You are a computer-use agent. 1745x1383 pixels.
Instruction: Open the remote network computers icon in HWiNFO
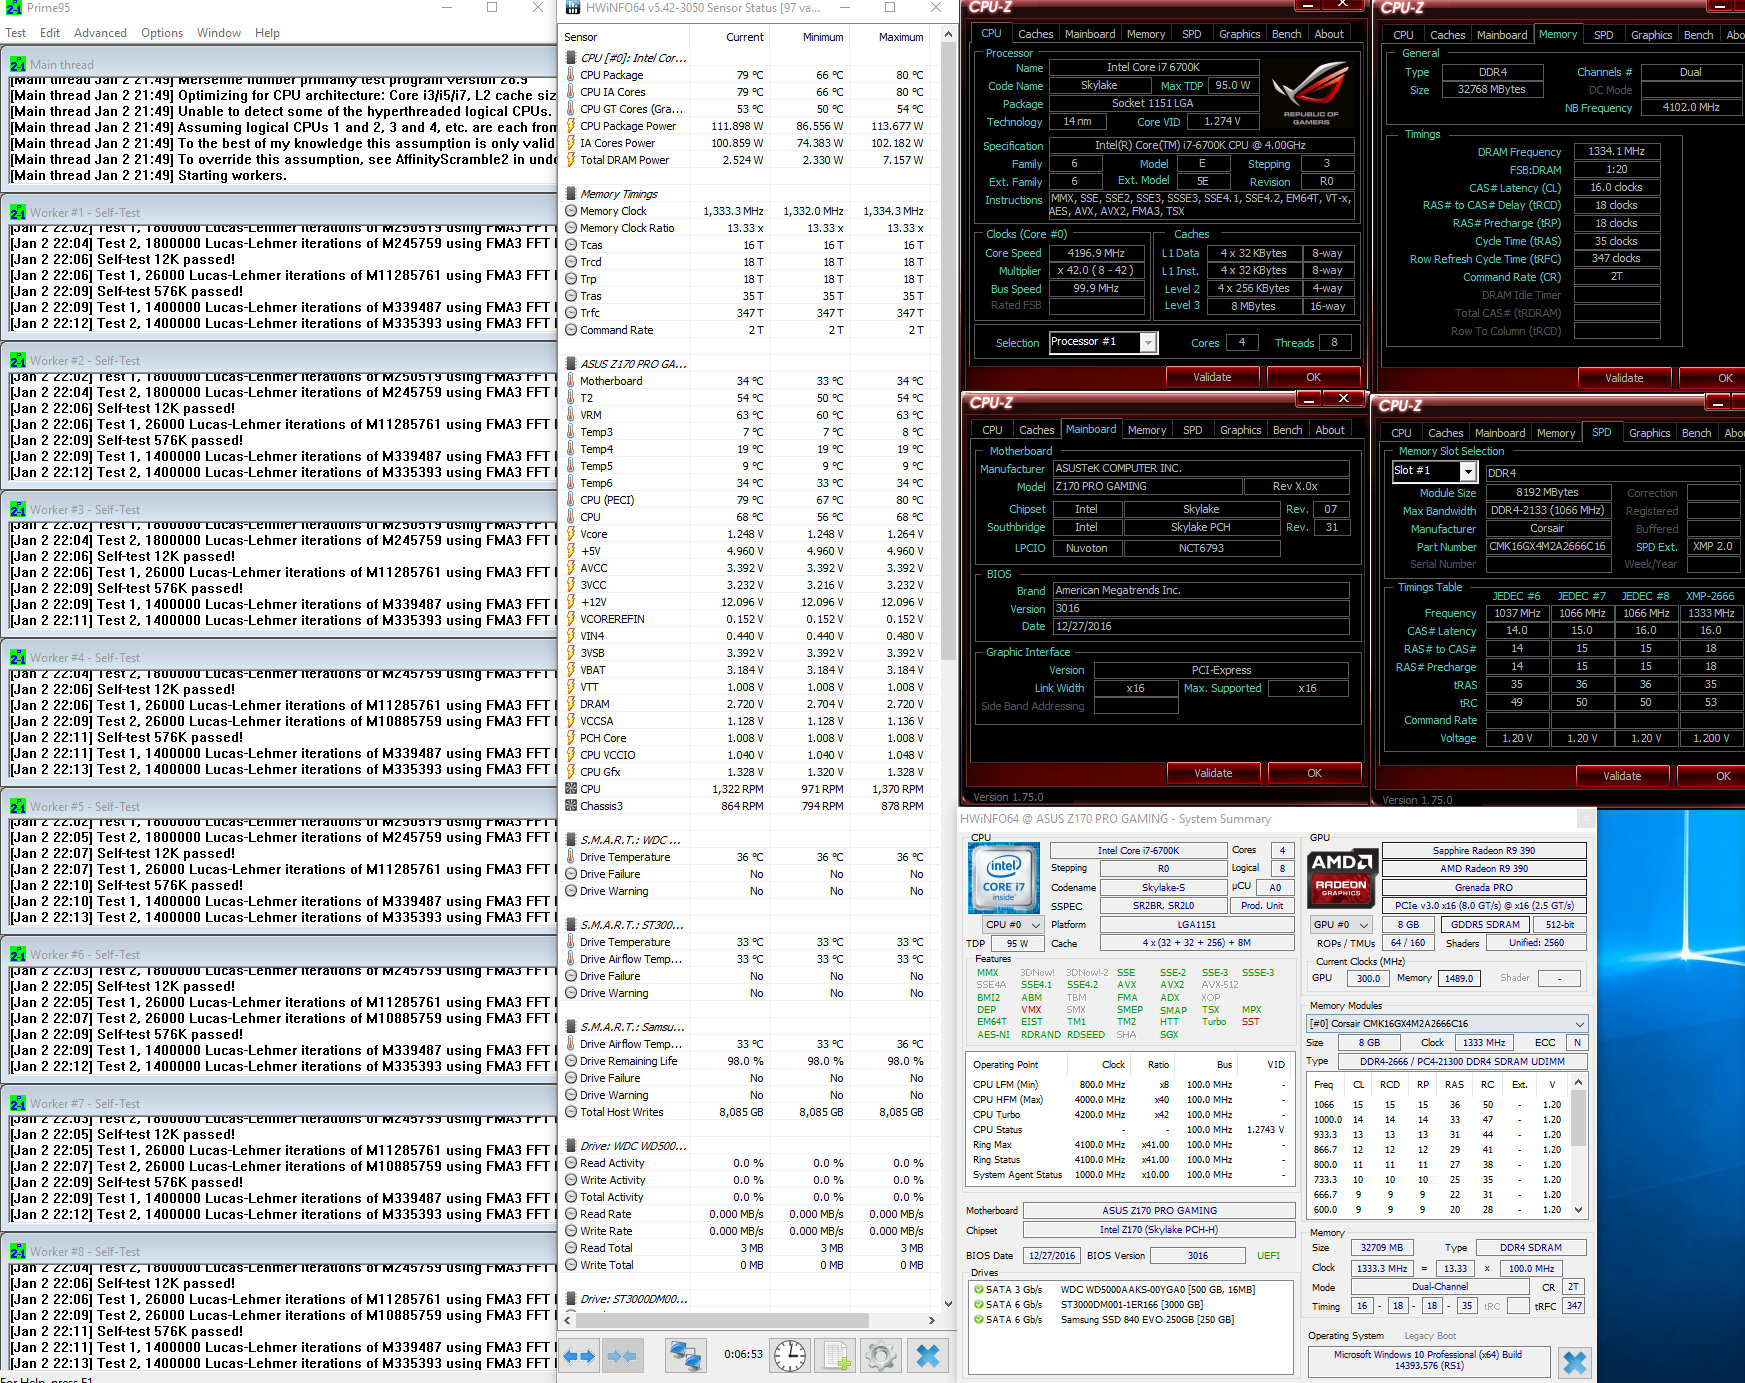(686, 1356)
